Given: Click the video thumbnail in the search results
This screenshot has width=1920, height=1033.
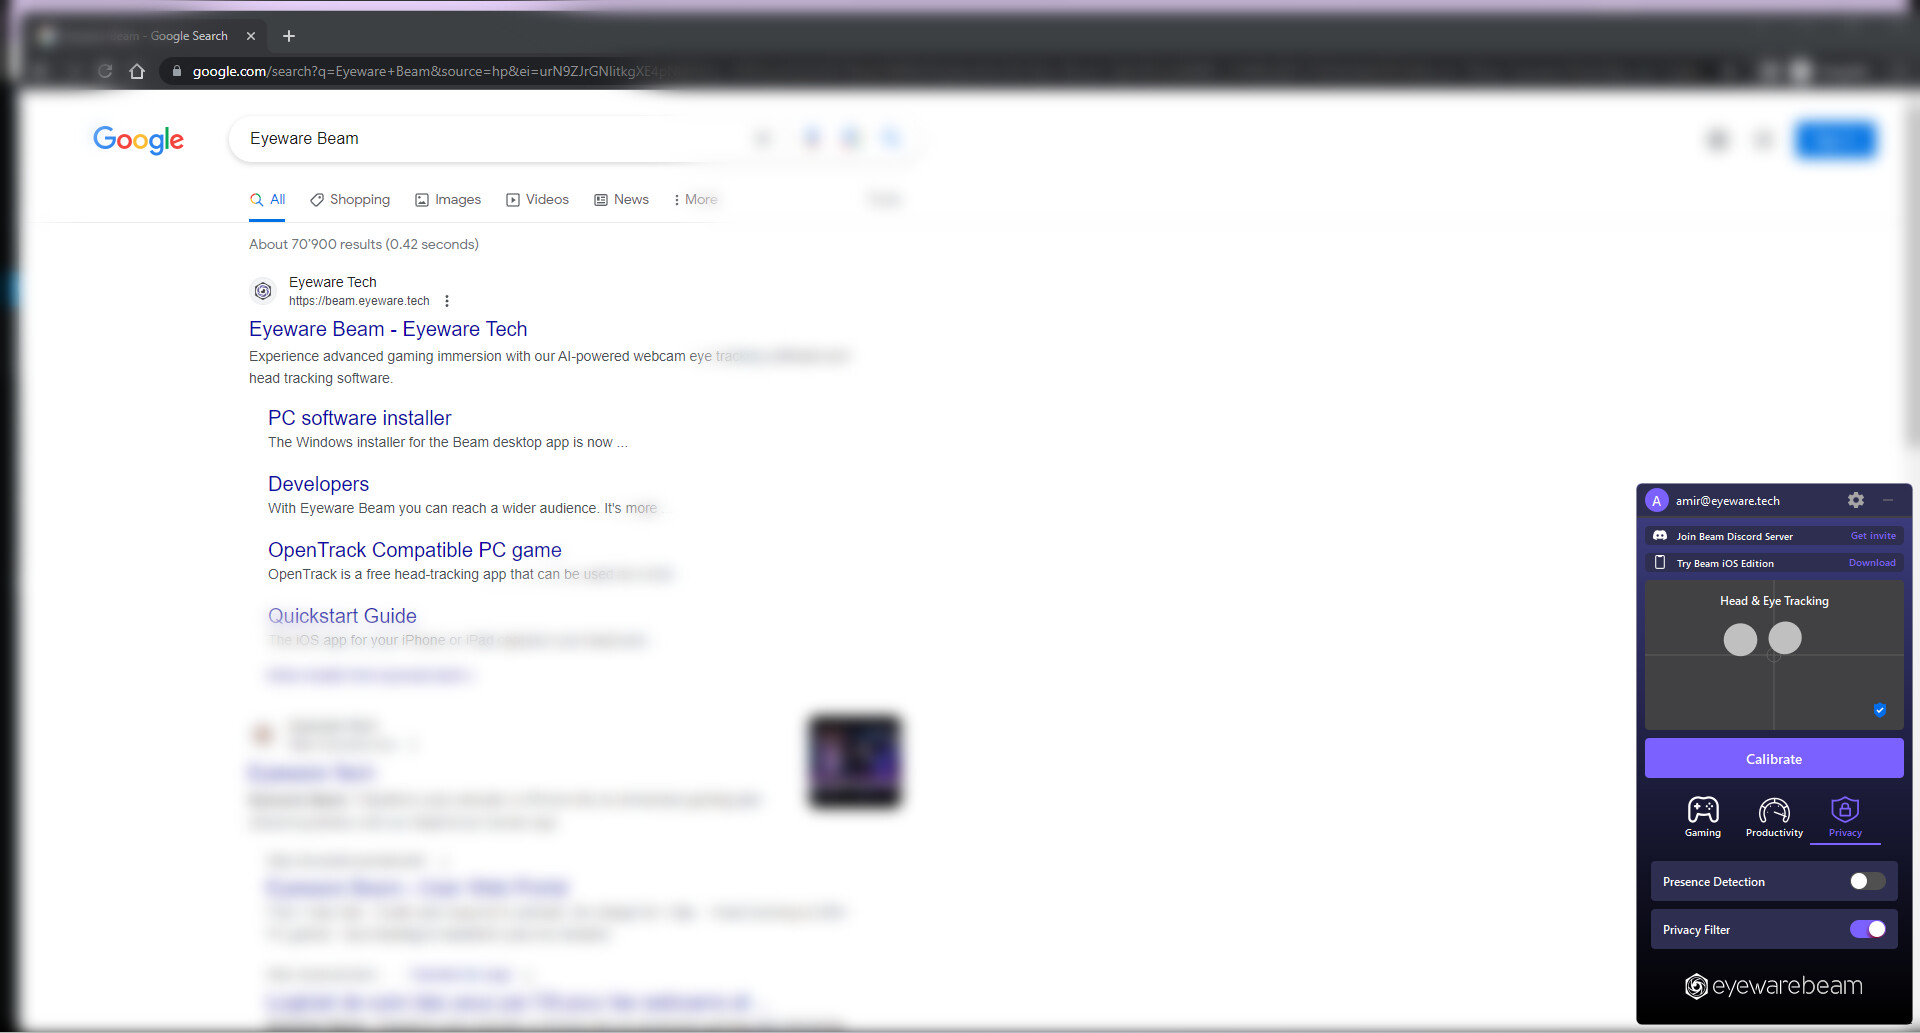Looking at the screenshot, I should pyautogui.click(x=854, y=762).
